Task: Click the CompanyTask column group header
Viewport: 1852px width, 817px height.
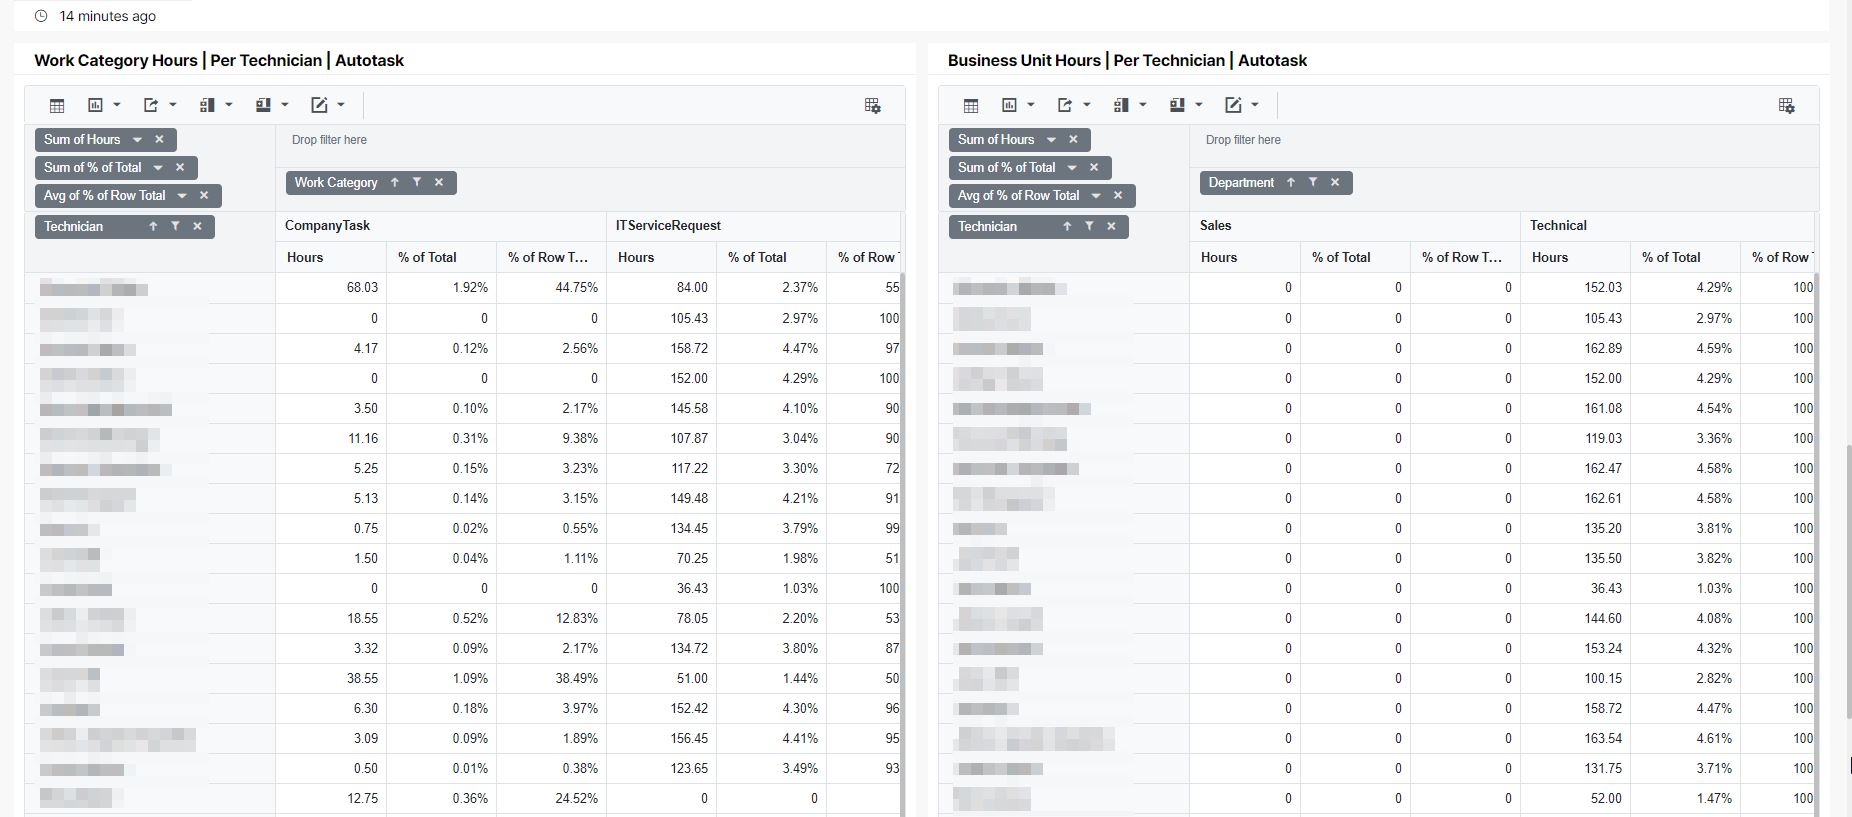Action: (x=327, y=225)
